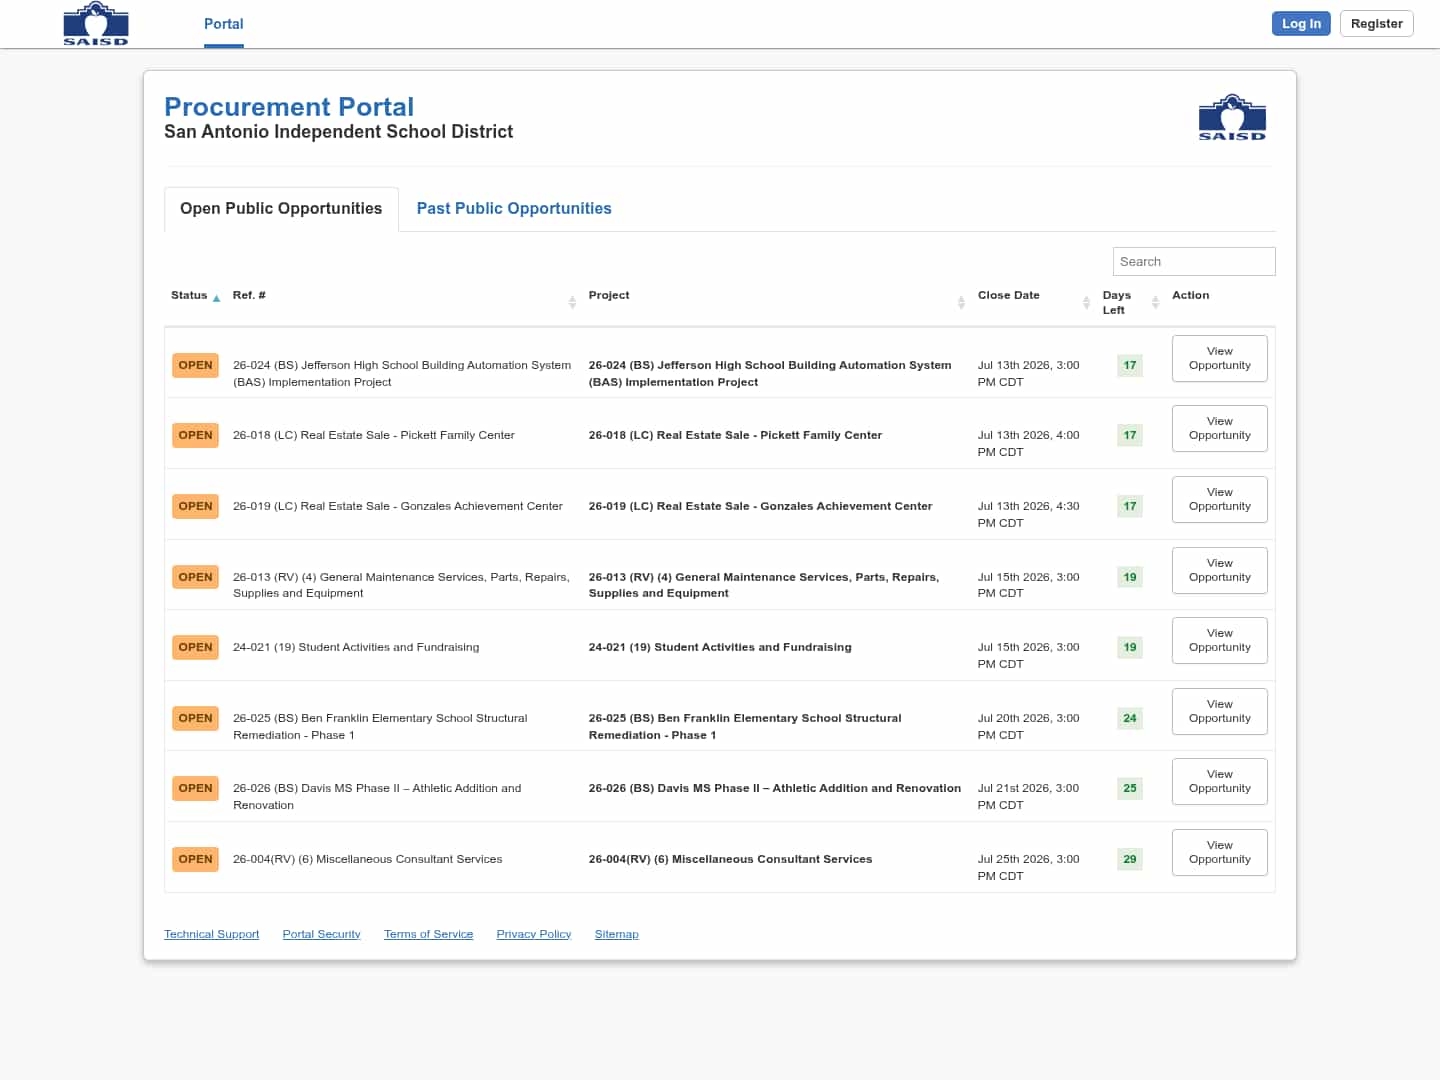Click the OPEN status badge for 26-024 Jefferson
Screen dimensions: 1440x1080
tap(195, 365)
